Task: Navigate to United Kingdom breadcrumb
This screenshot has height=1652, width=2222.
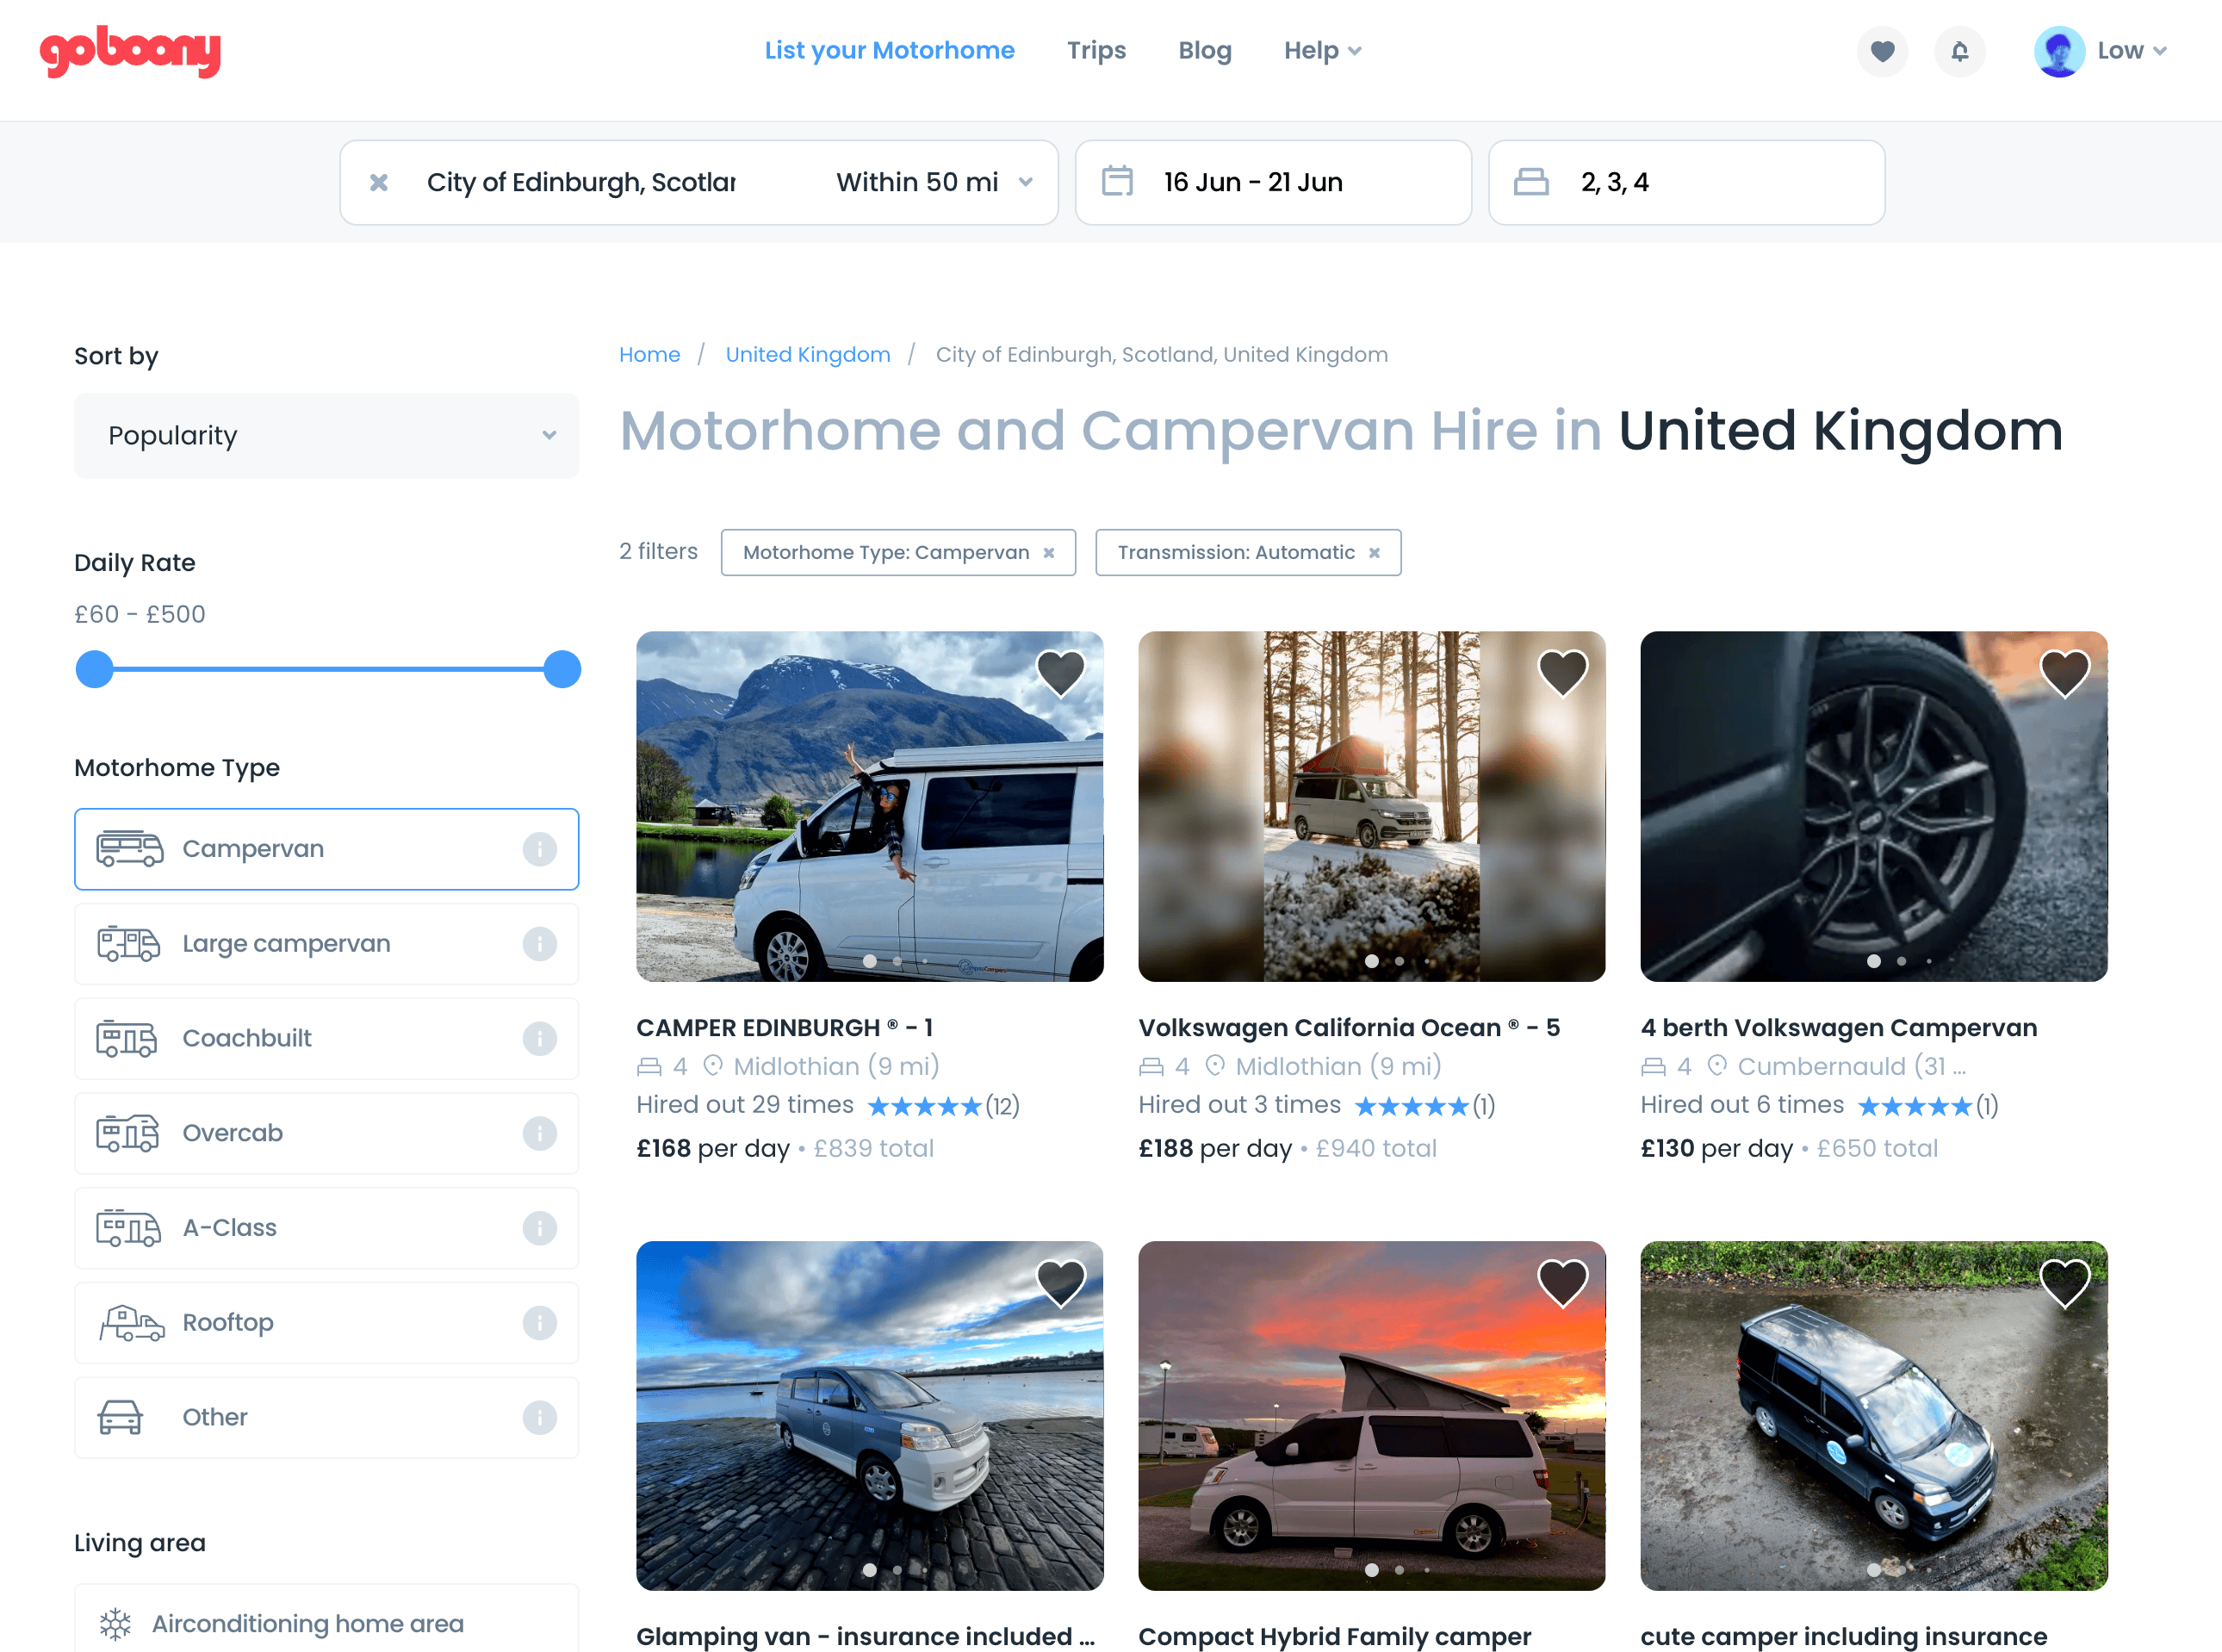Action: click(808, 354)
